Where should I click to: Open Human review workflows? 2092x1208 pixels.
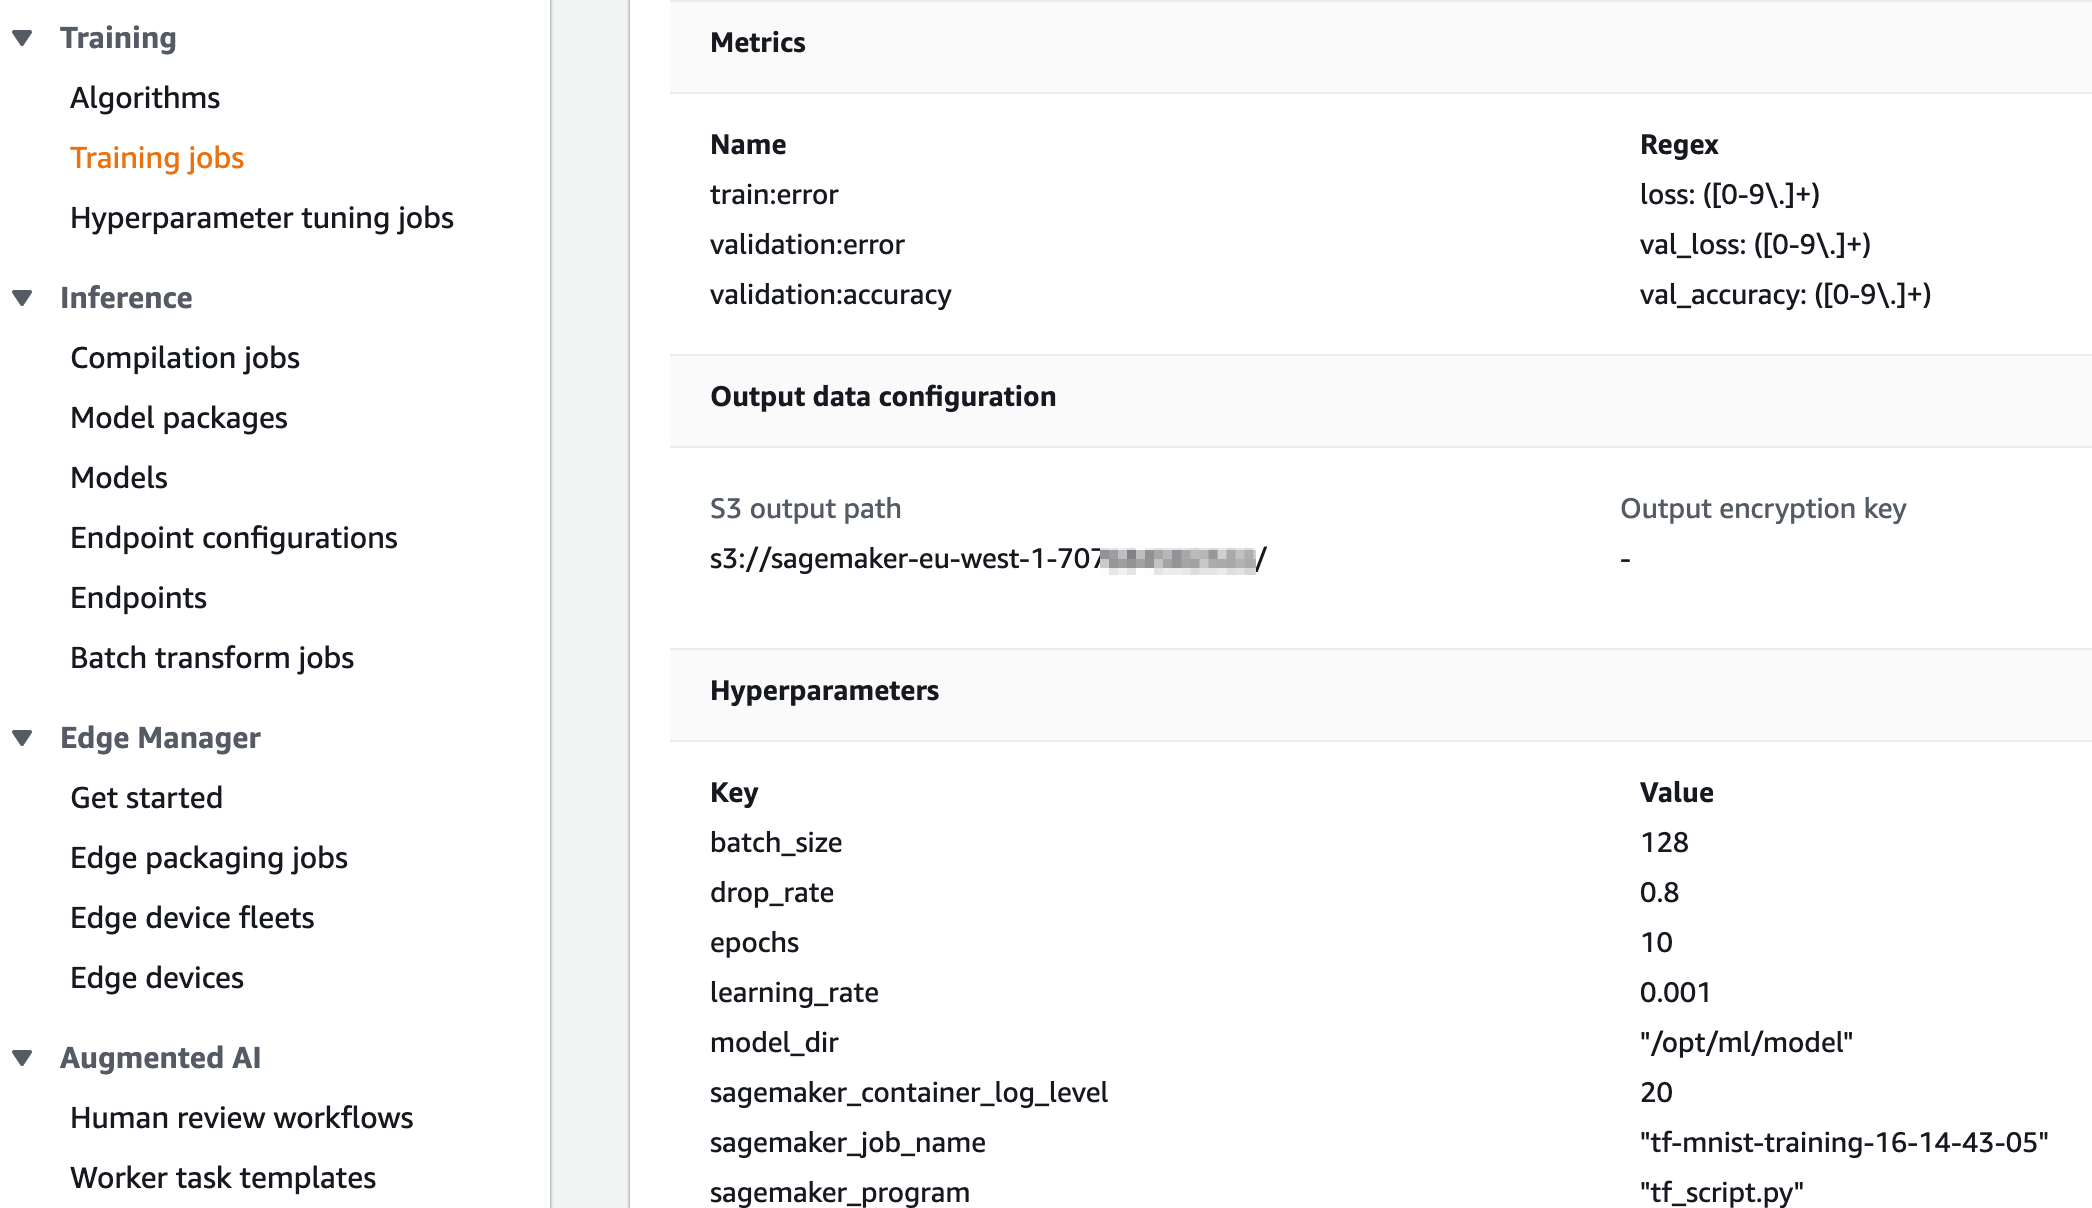pyautogui.click(x=242, y=1118)
